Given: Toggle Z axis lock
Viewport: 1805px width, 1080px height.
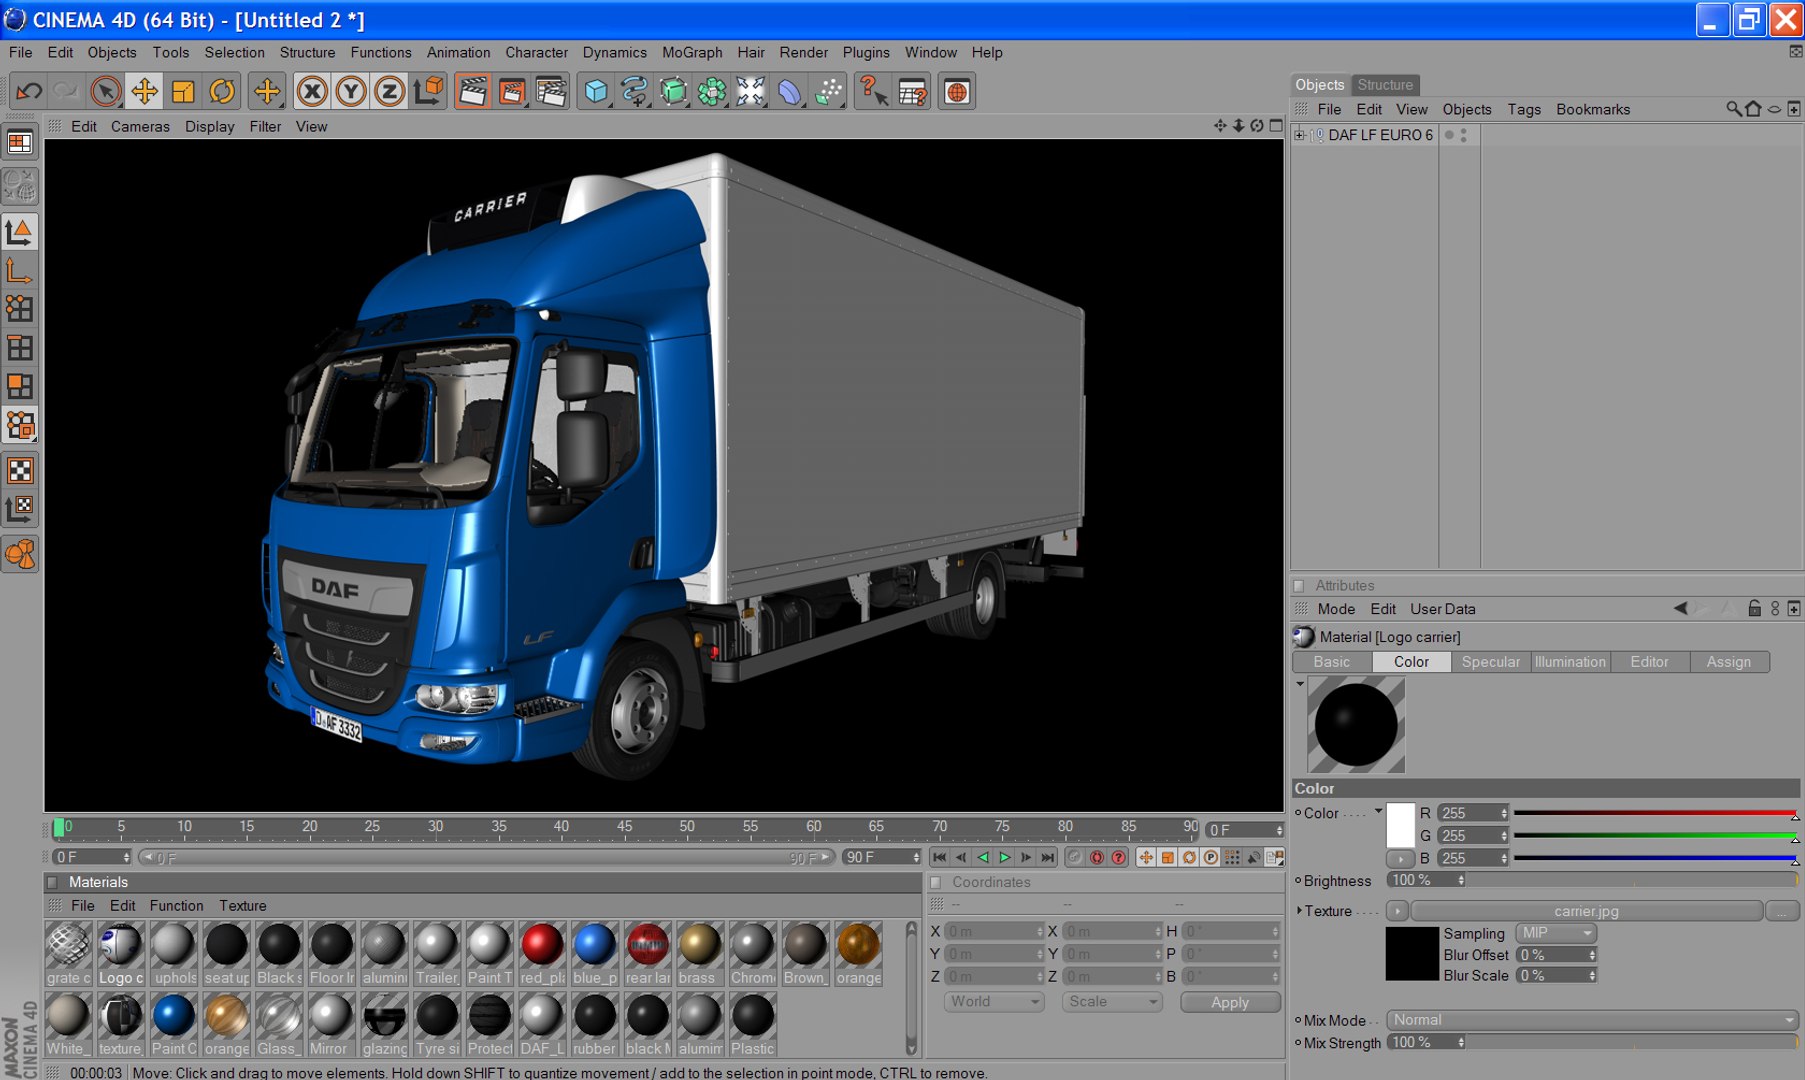Looking at the screenshot, I should (x=389, y=92).
